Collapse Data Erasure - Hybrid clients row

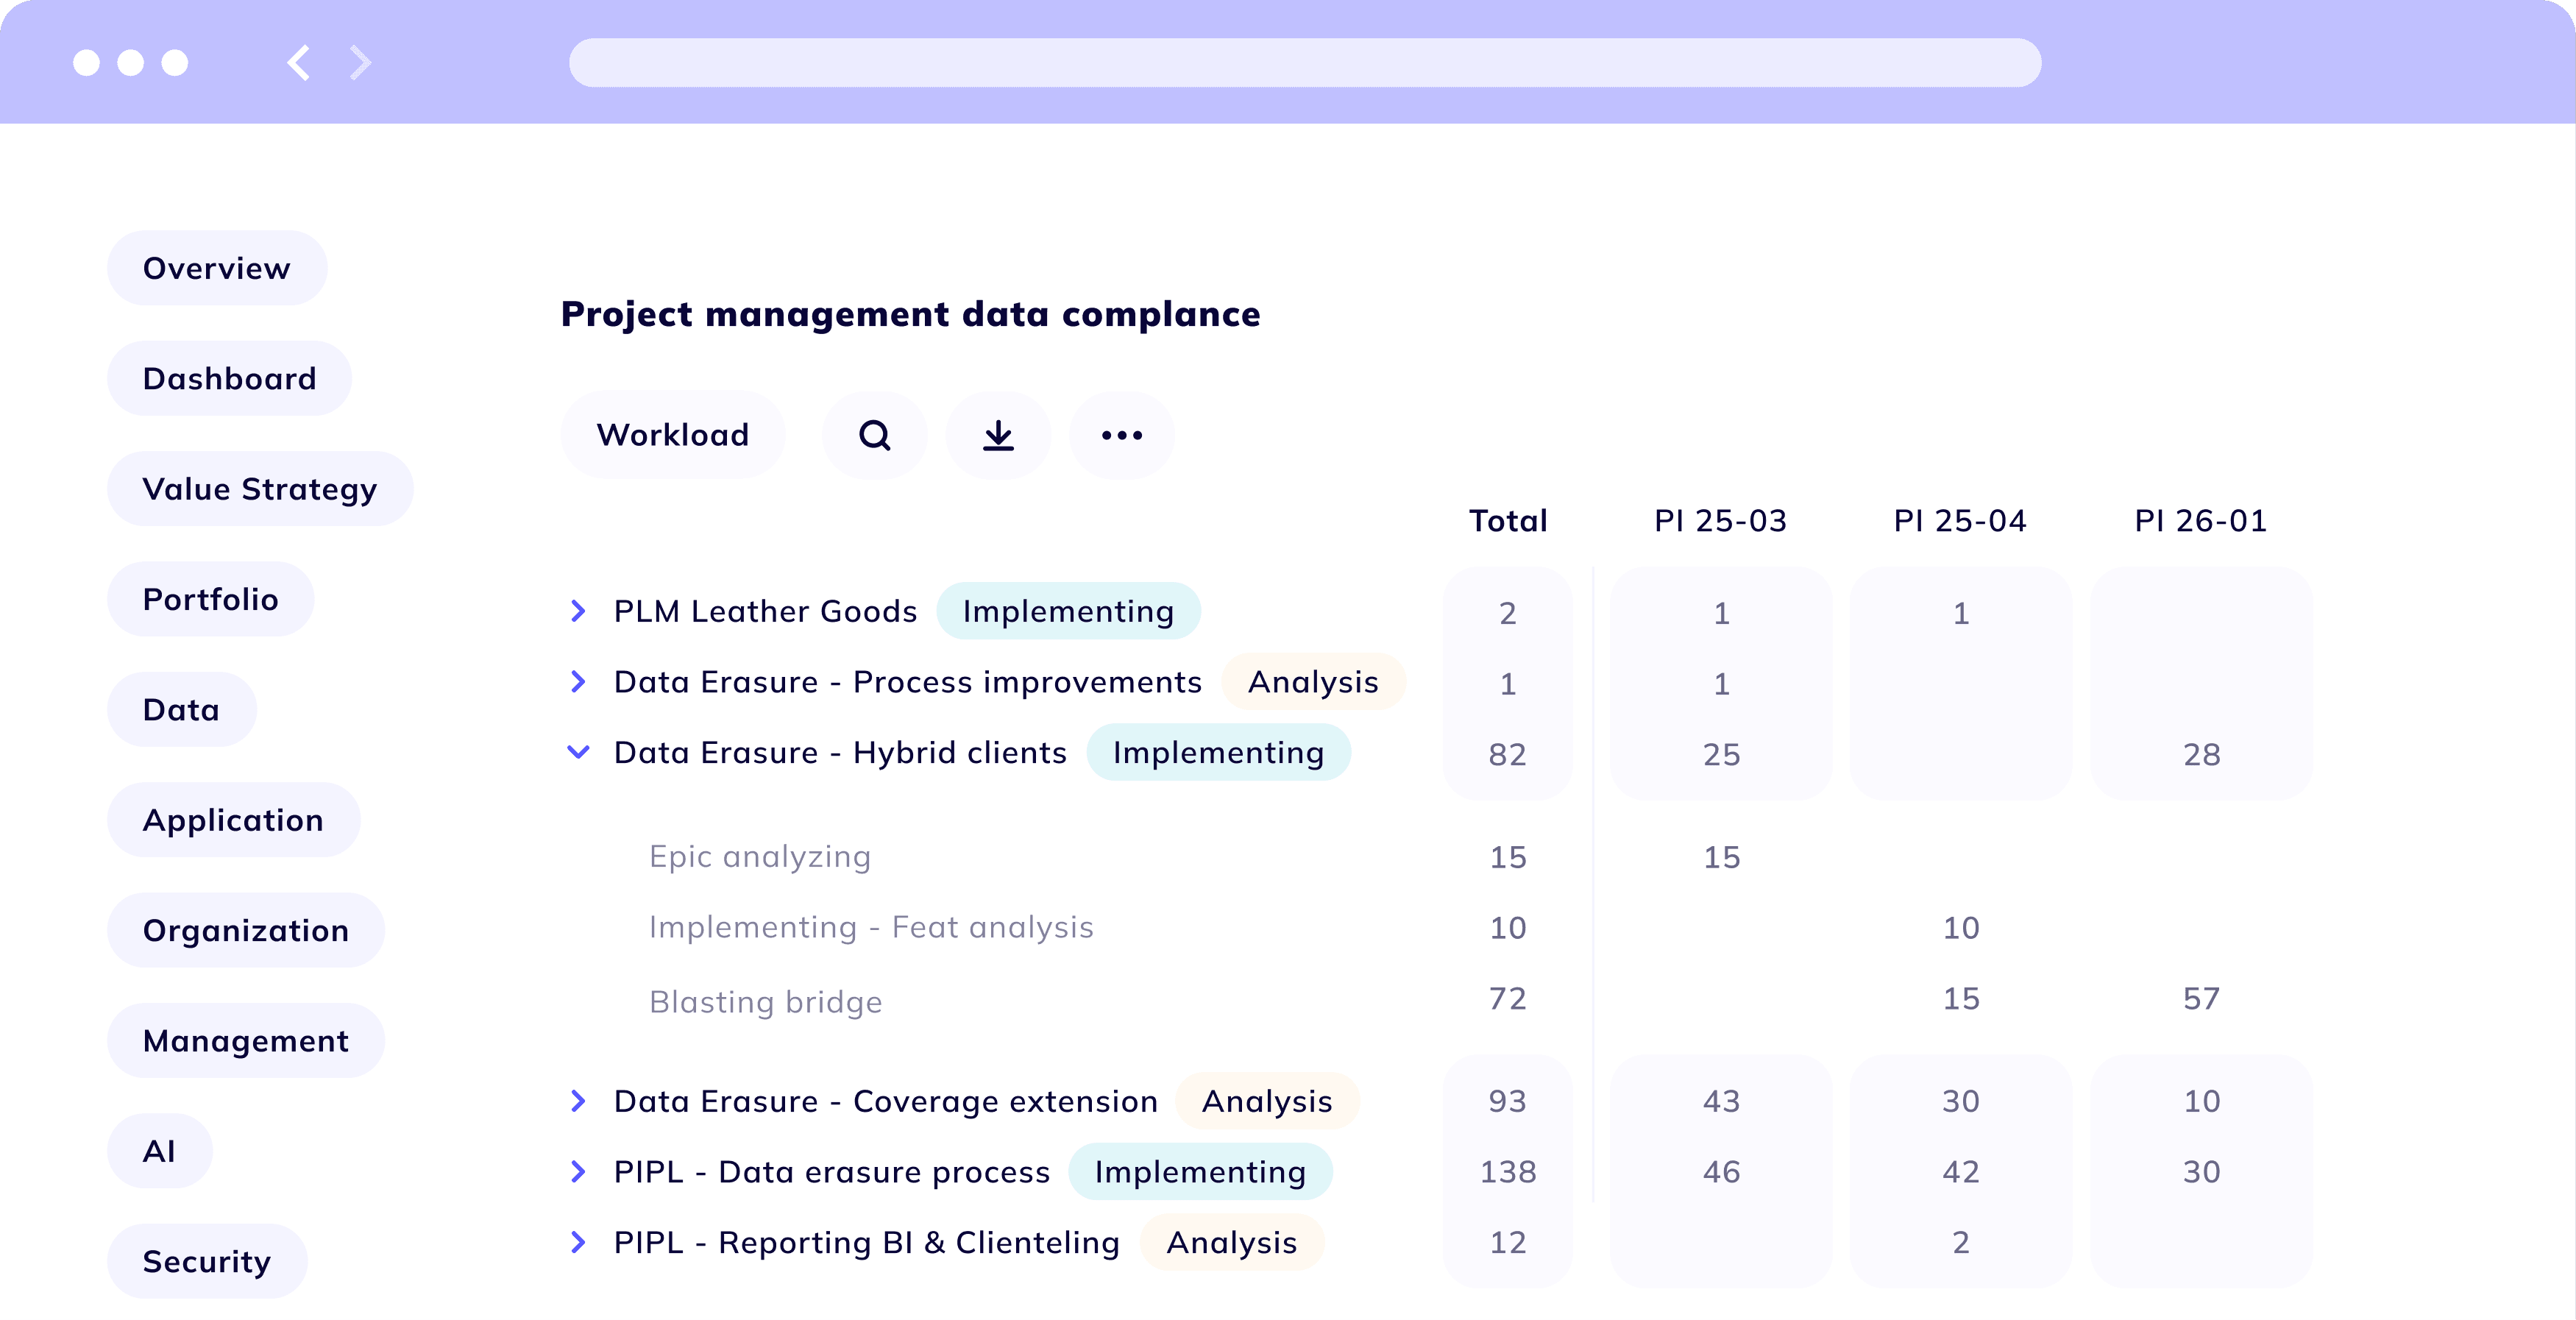pyautogui.click(x=578, y=752)
